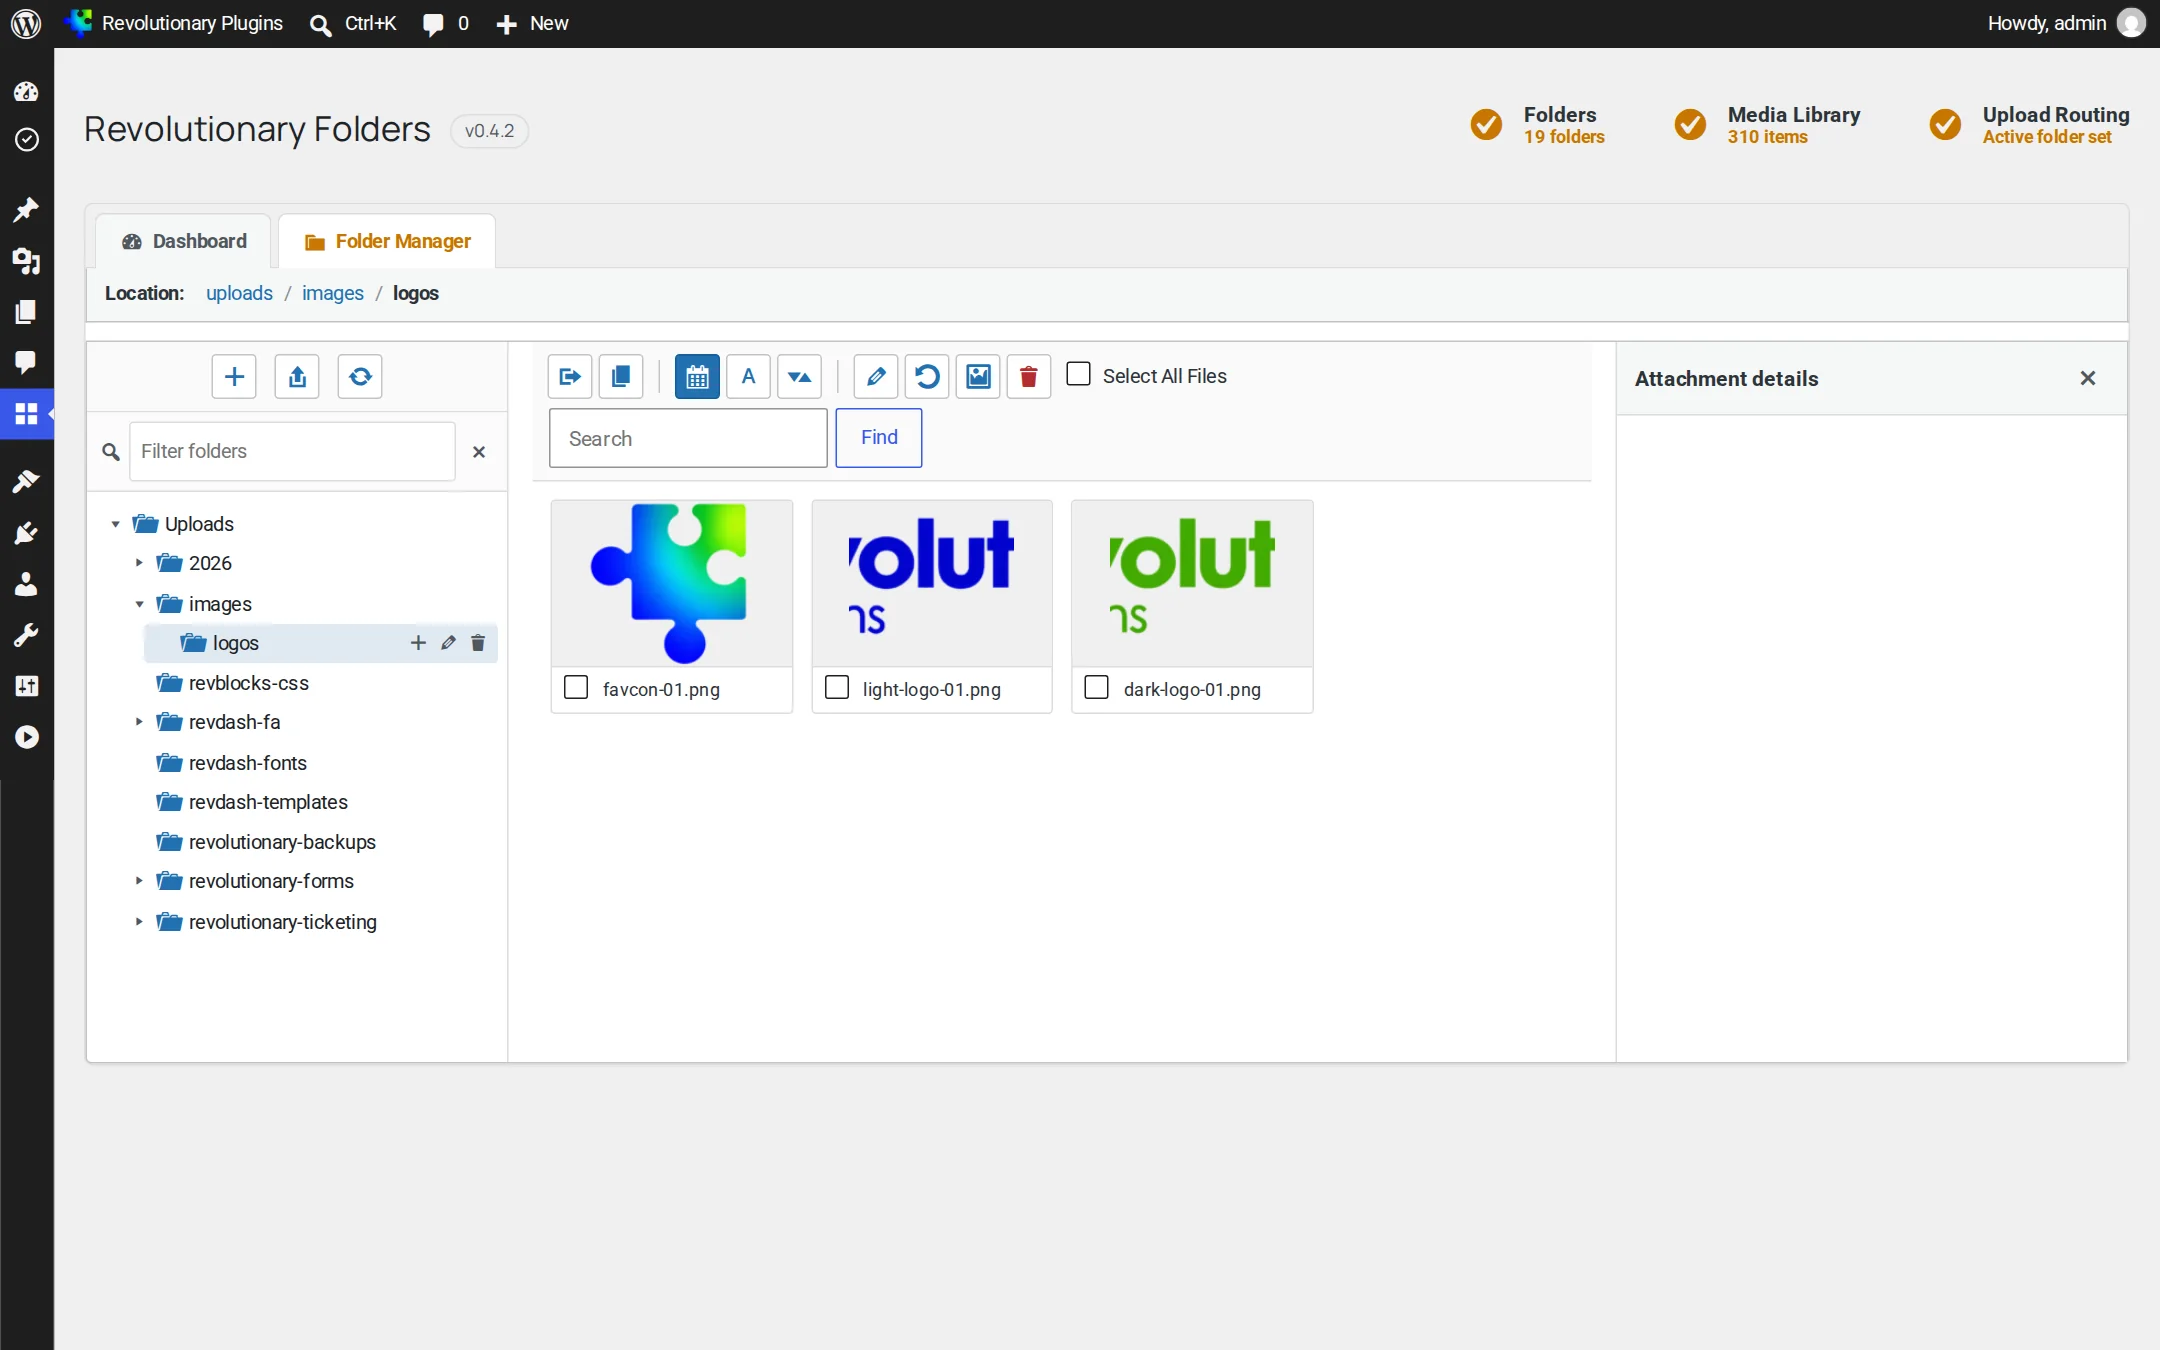Open the favcon-01.png thumbnail

[672, 584]
